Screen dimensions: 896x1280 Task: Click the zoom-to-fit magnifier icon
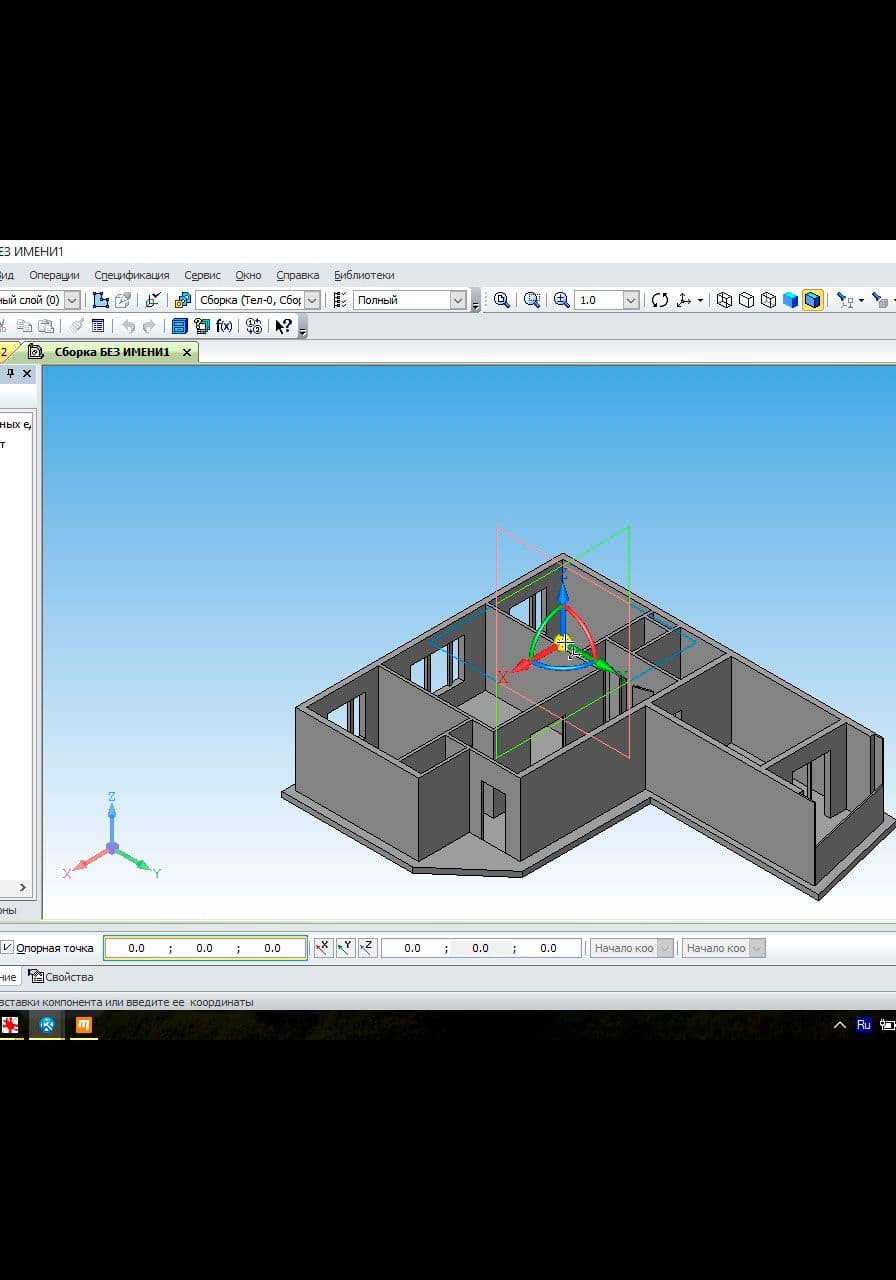501,300
